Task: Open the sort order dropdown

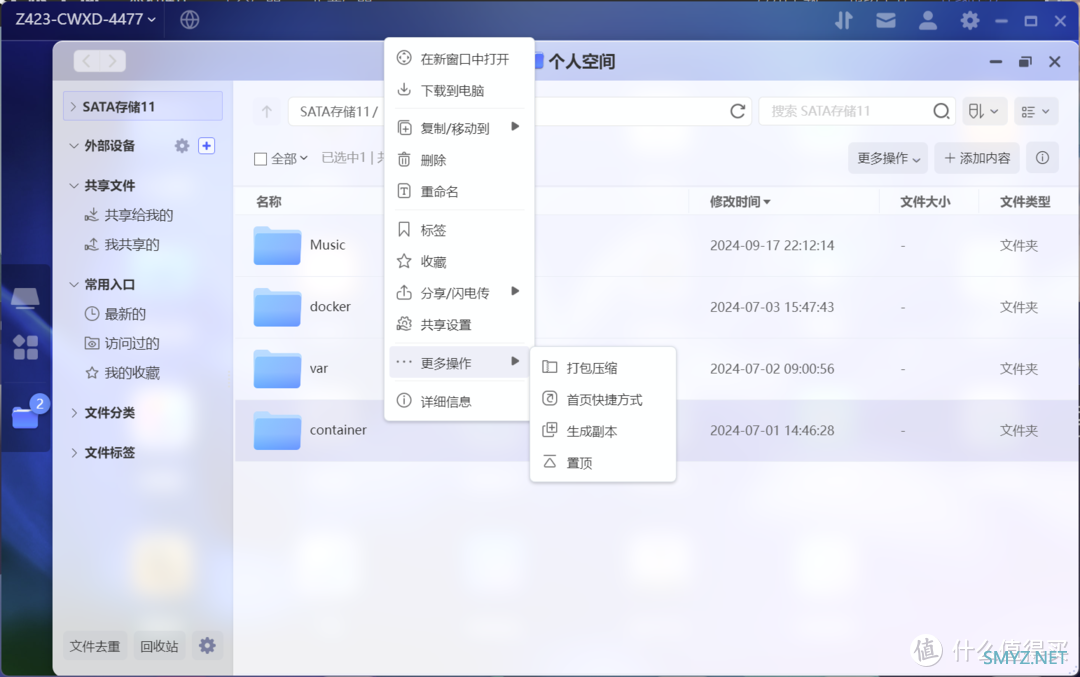Action: tap(984, 112)
